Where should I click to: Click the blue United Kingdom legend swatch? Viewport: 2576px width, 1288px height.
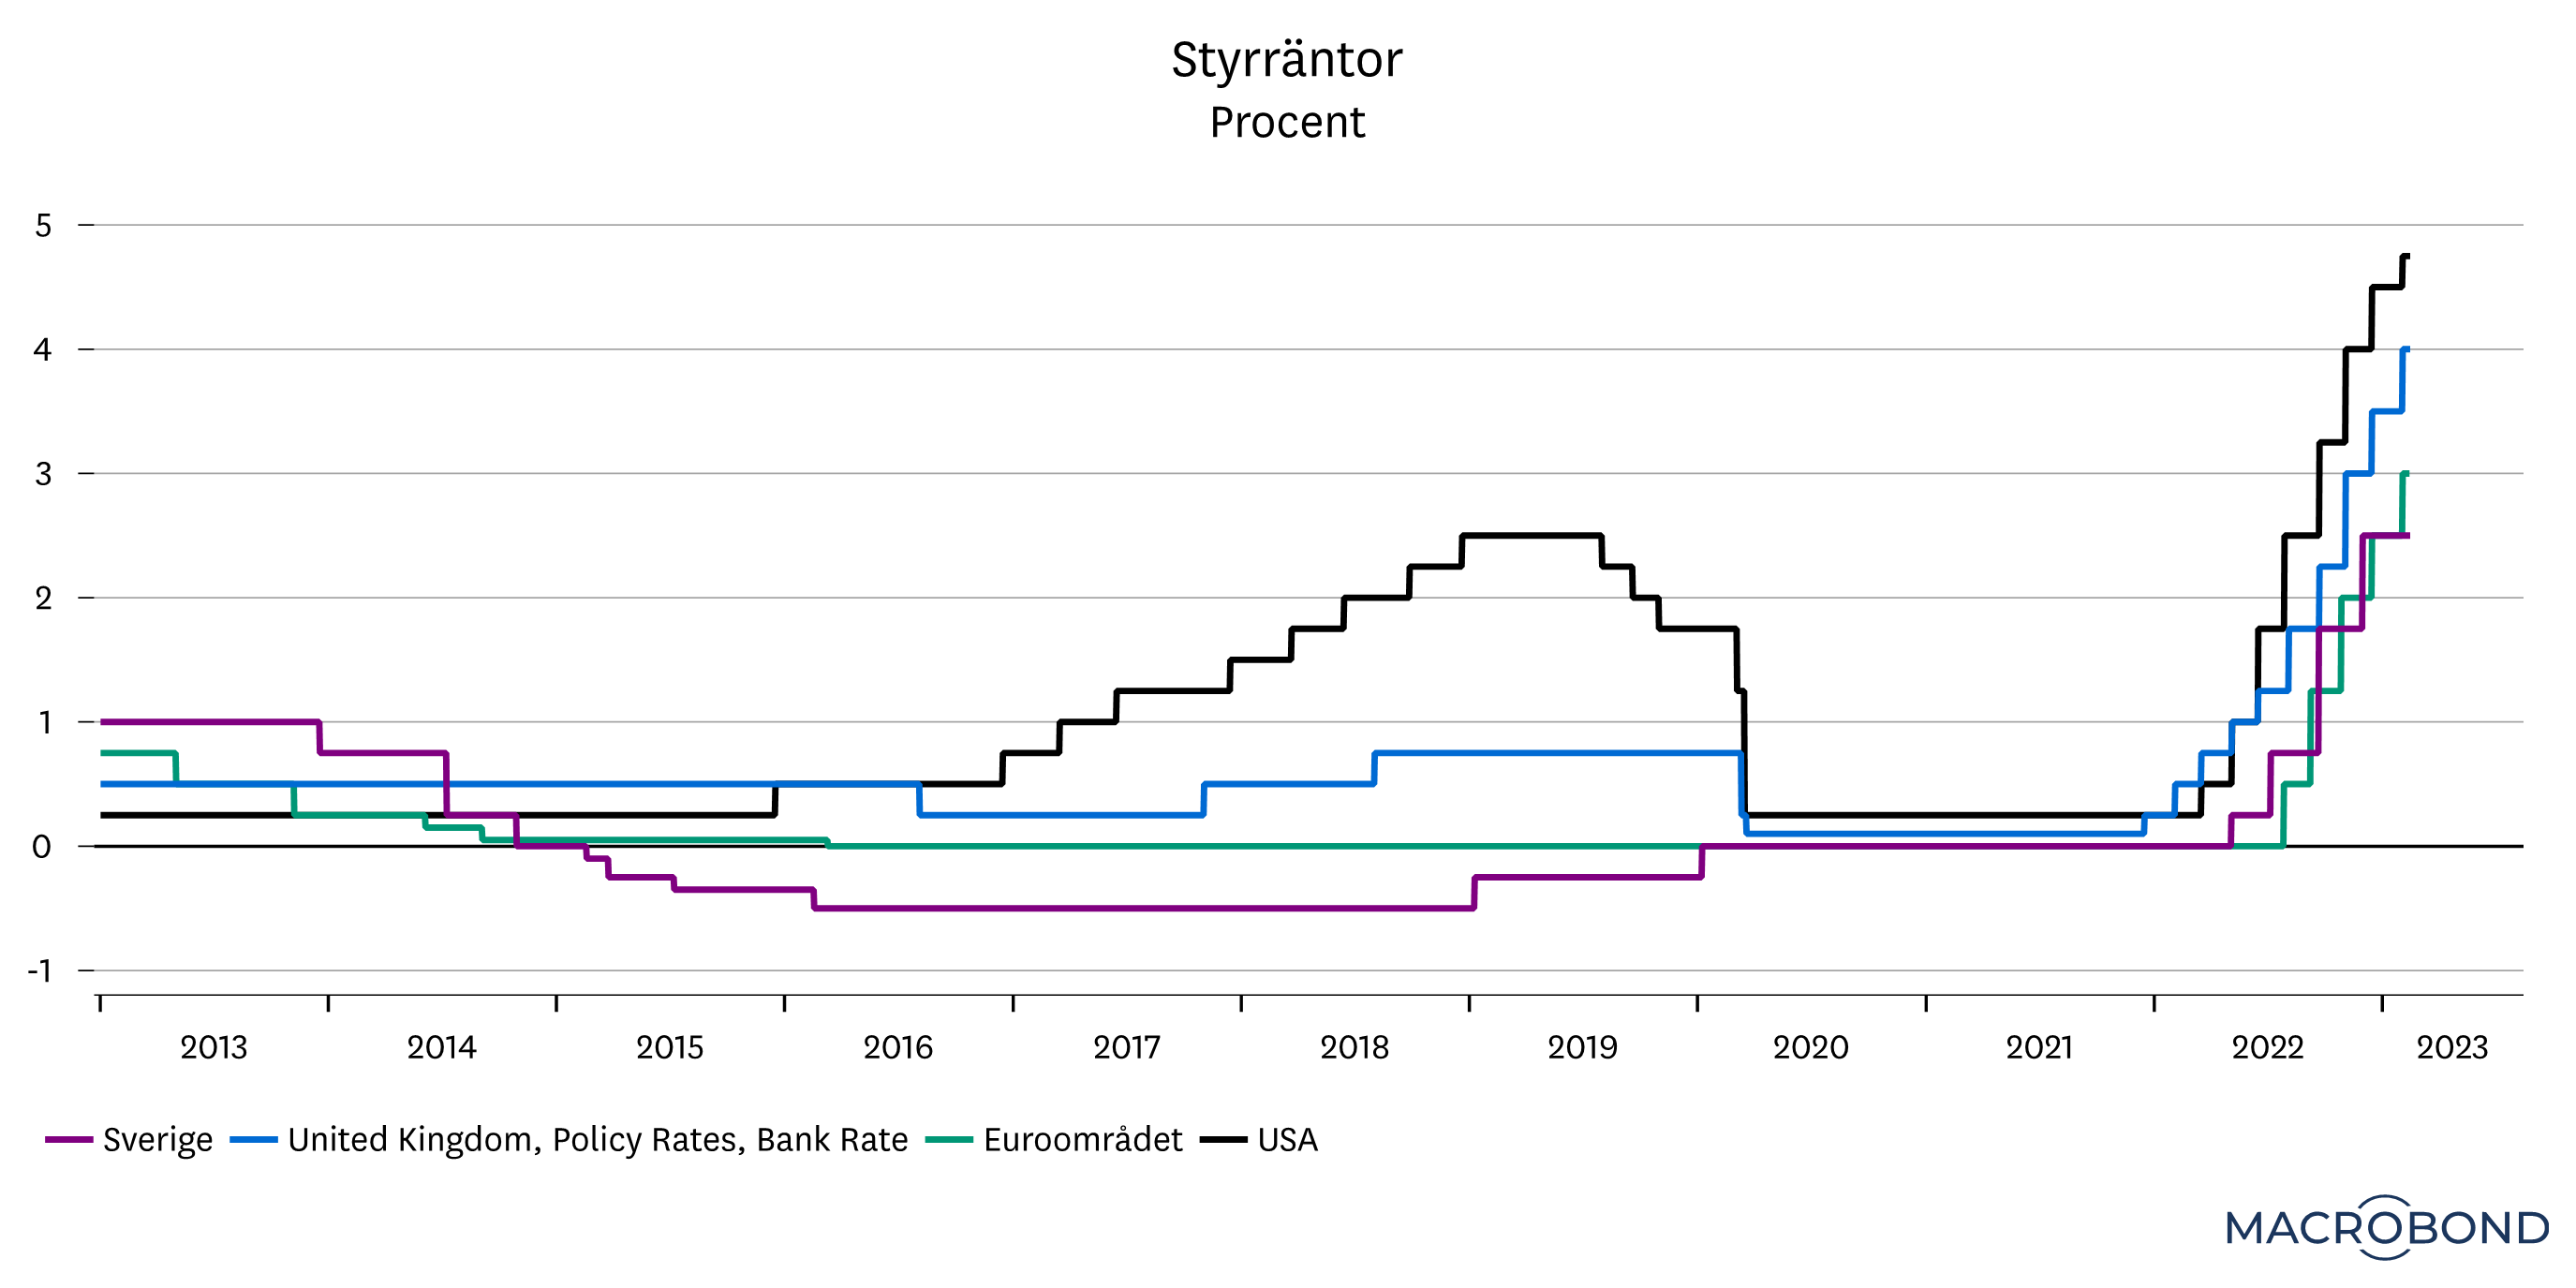253,1140
